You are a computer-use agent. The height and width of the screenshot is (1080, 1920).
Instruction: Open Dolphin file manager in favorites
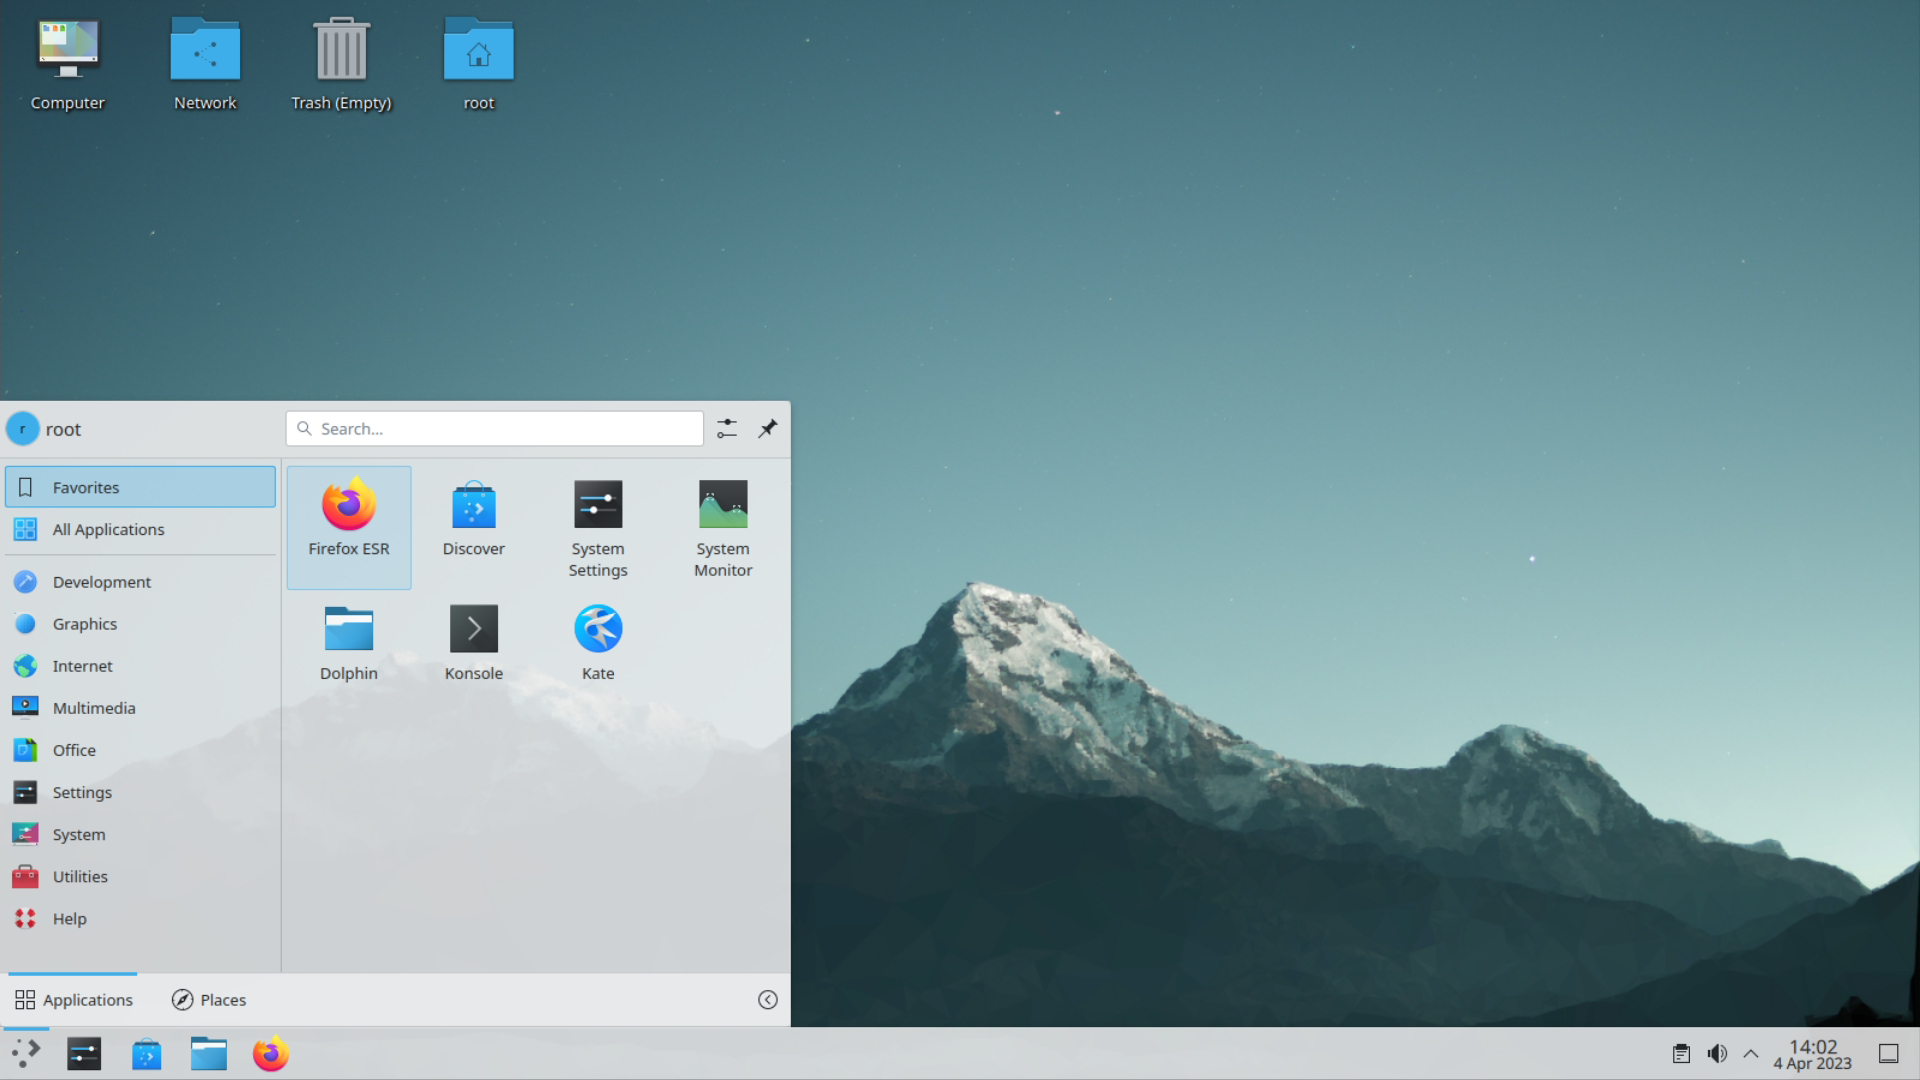[348, 642]
